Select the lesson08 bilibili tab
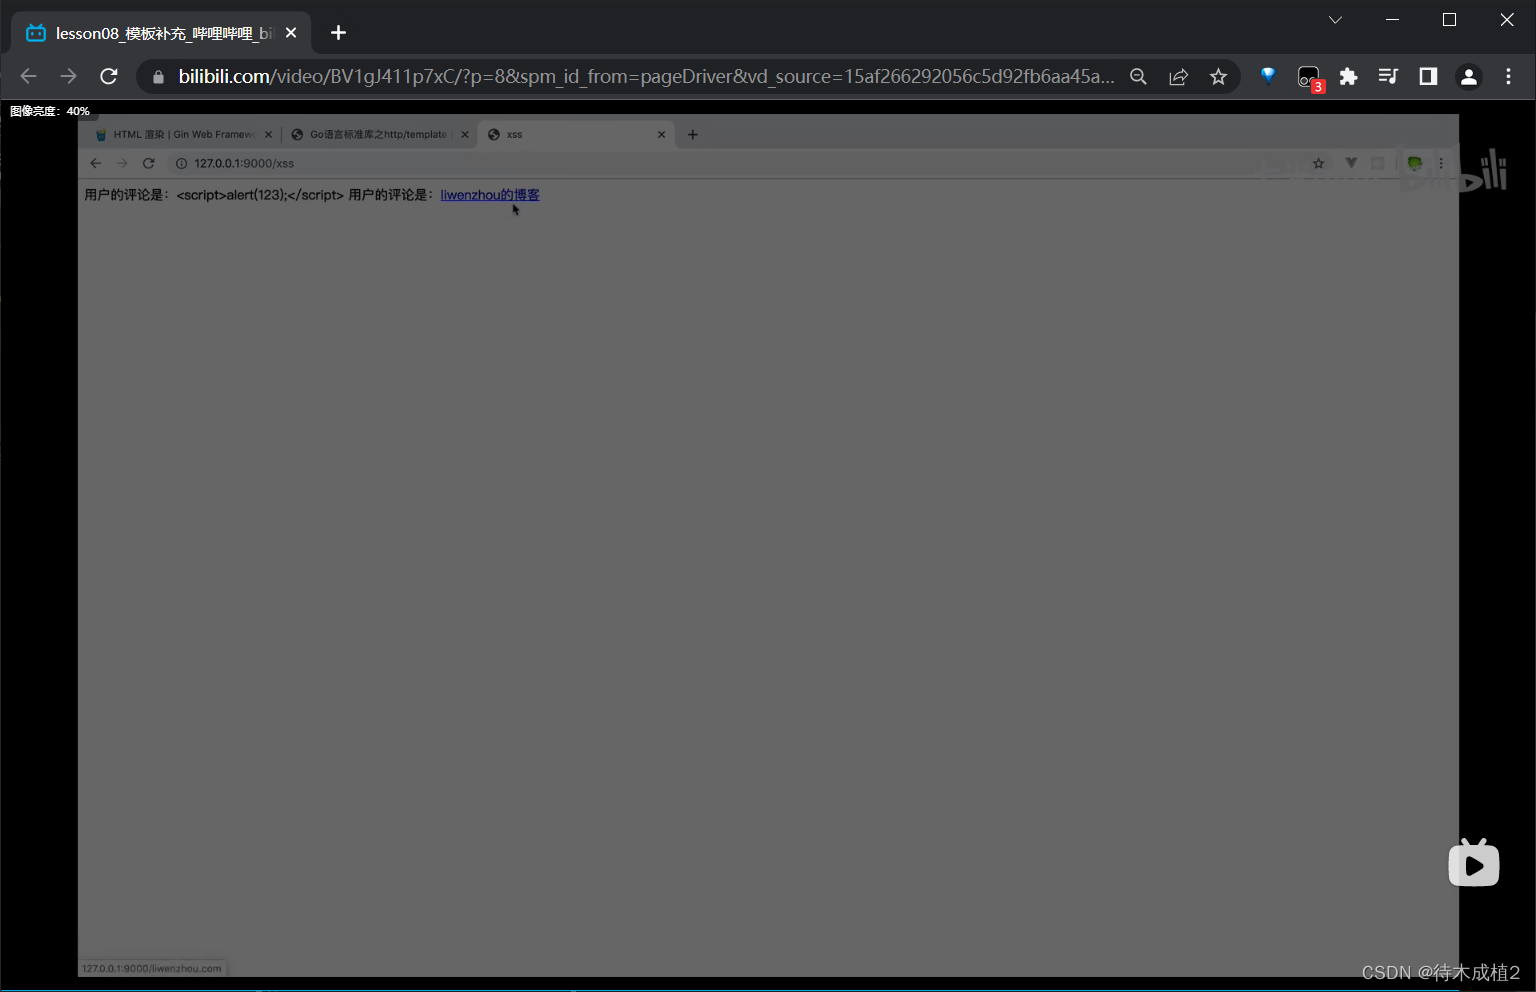 tap(162, 33)
